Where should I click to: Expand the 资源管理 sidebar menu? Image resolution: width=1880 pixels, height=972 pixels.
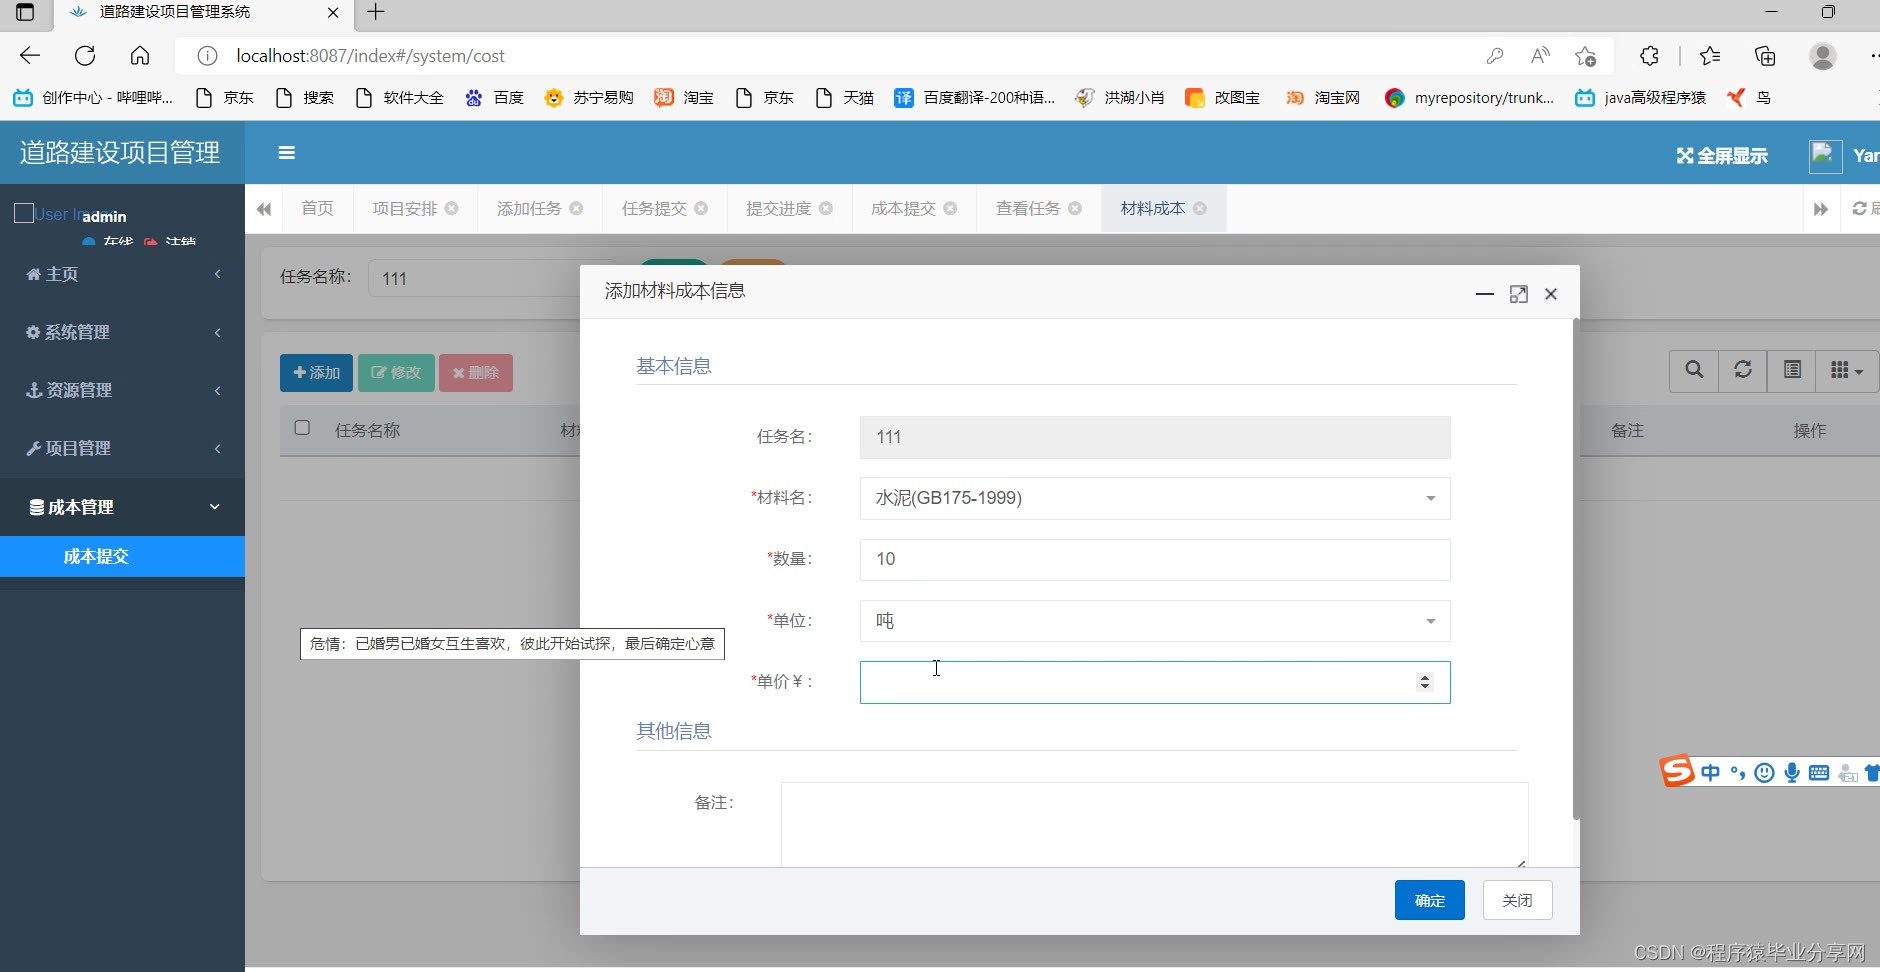click(122, 390)
